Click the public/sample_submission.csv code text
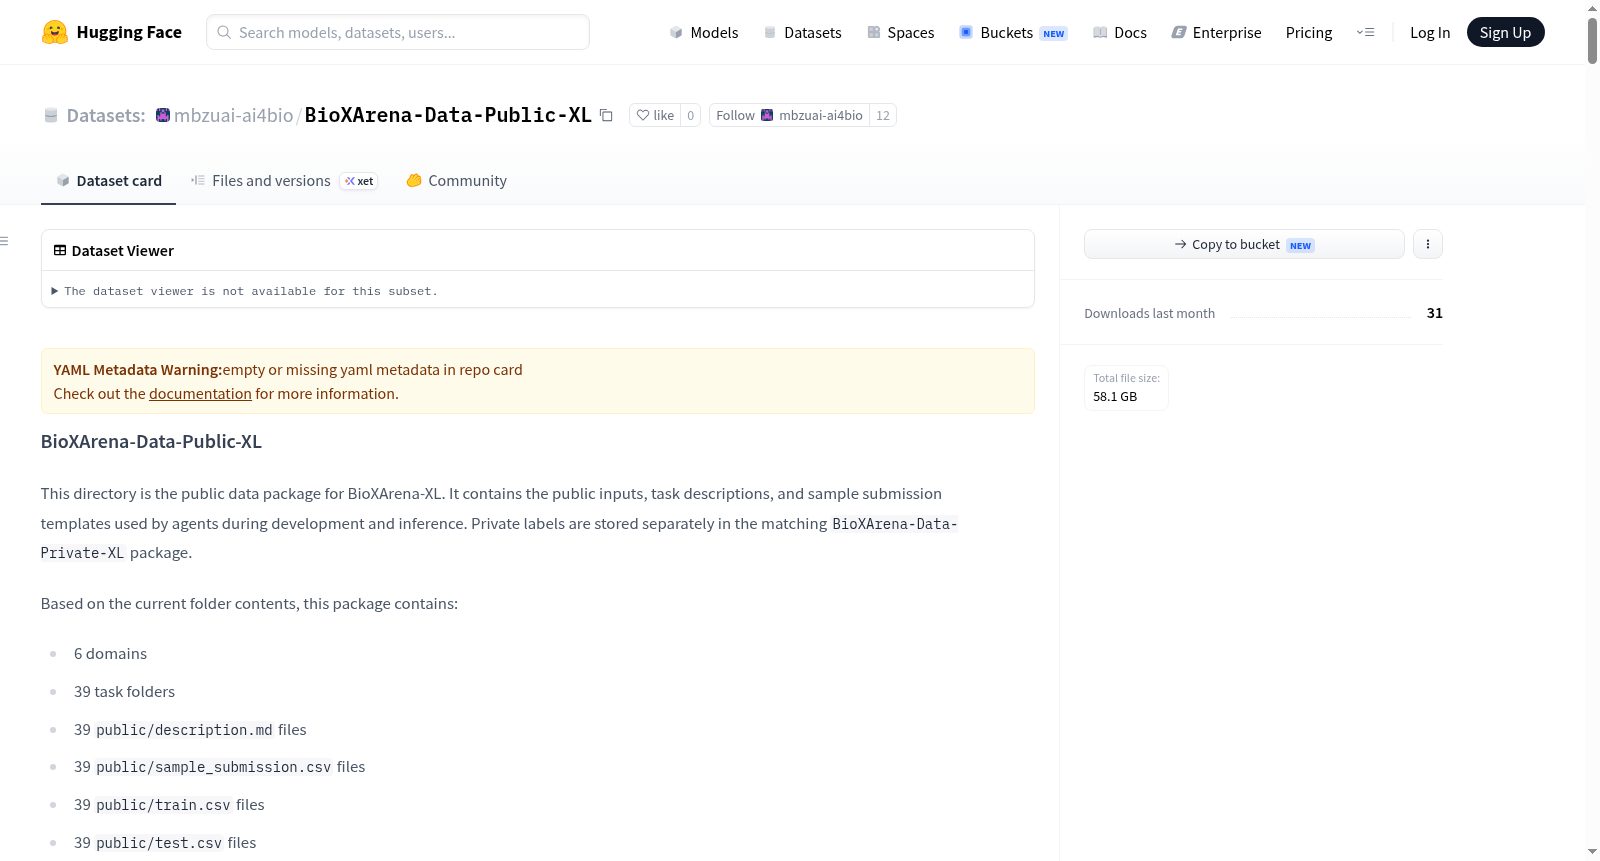This screenshot has width=1600, height=861. coord(214,767)
